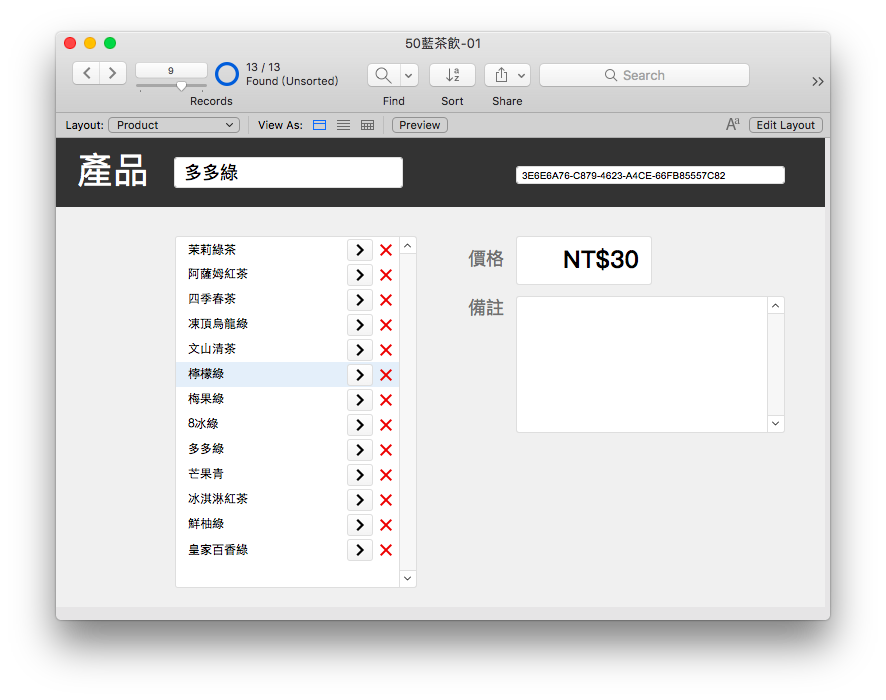Go to 阿薩姆紅茶 record arrow
Viewport: 886px width, 700px height.
[x=360, y=275]
